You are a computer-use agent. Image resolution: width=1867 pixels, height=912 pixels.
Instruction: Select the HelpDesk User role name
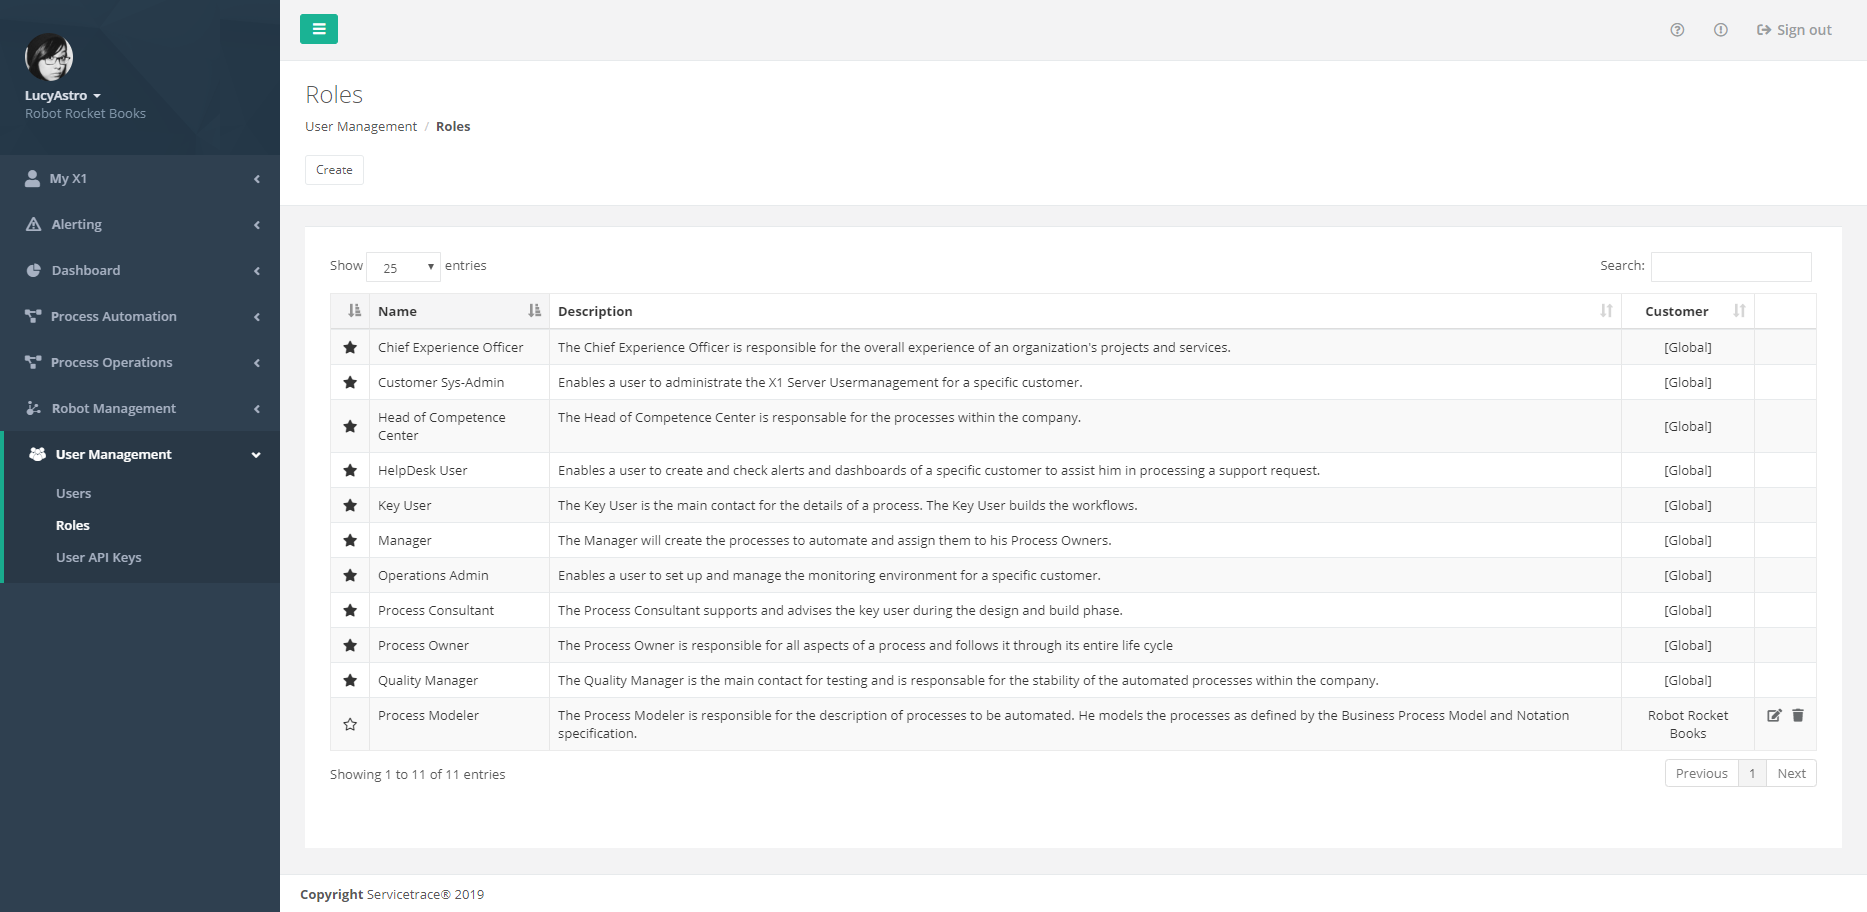coord(422,470)
